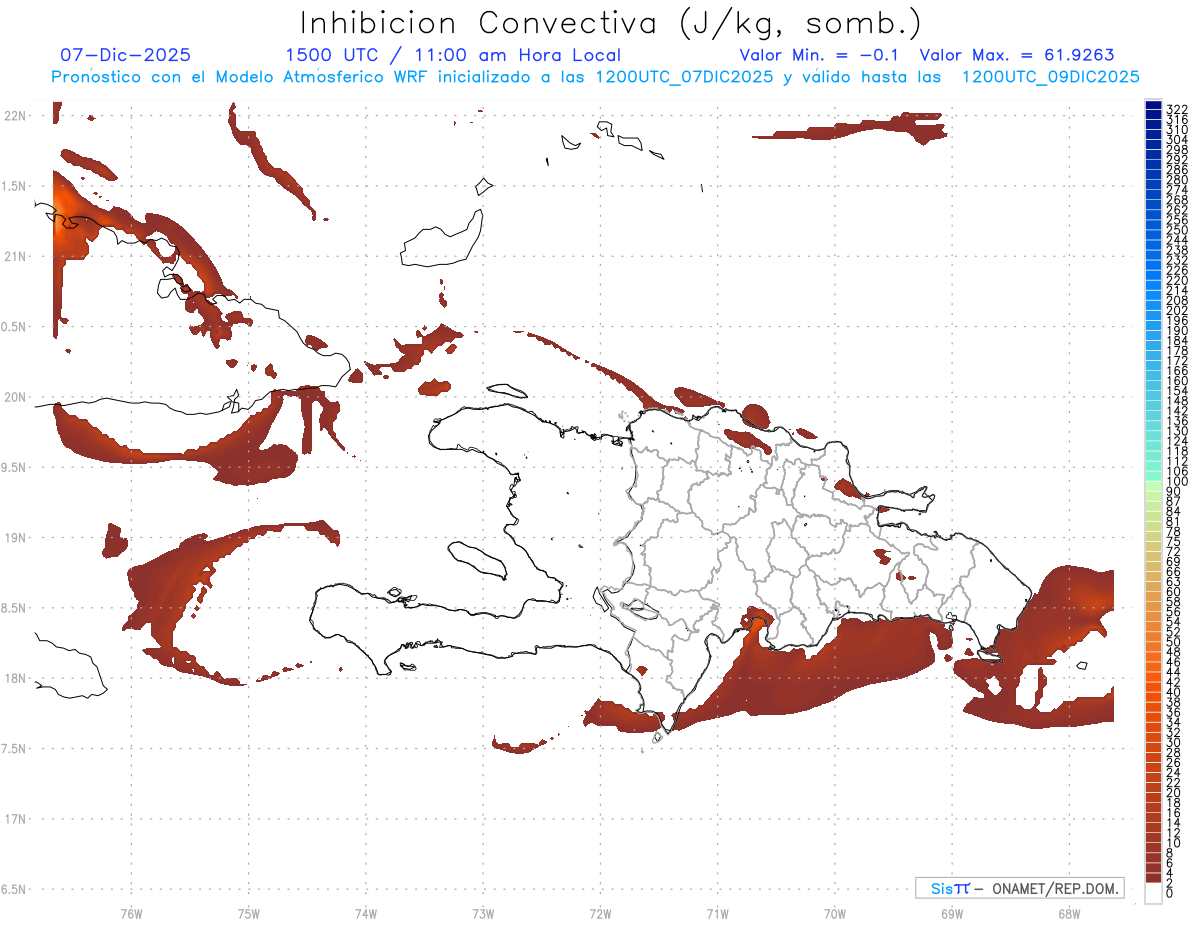
Task: Click the '69W' longitude label
Action: click(x=951, y=913)
